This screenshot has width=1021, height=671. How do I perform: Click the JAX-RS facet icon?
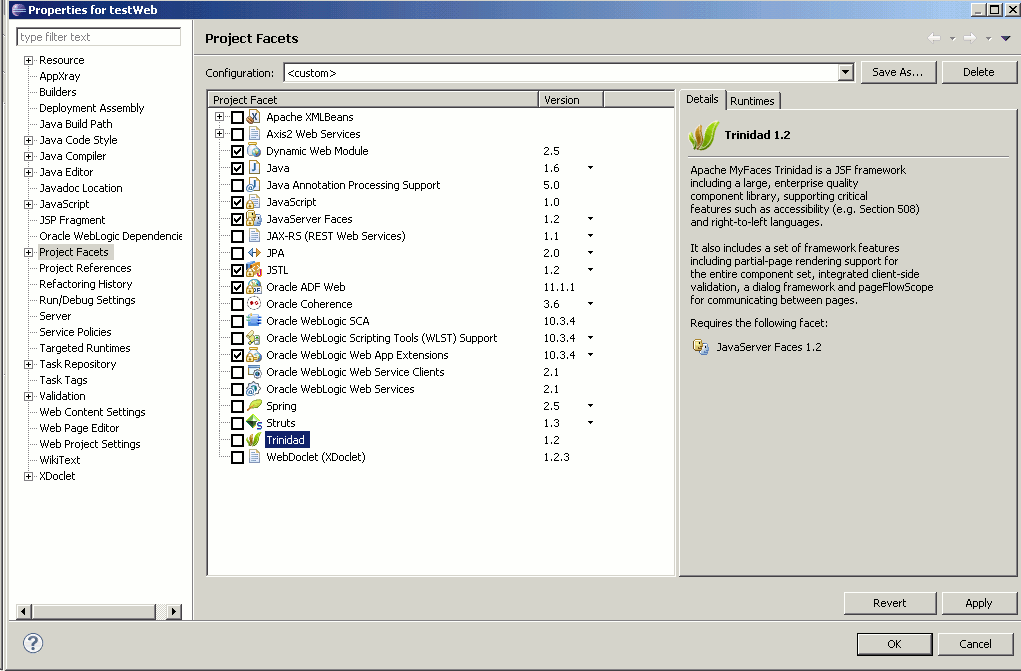tap(254, 236)
